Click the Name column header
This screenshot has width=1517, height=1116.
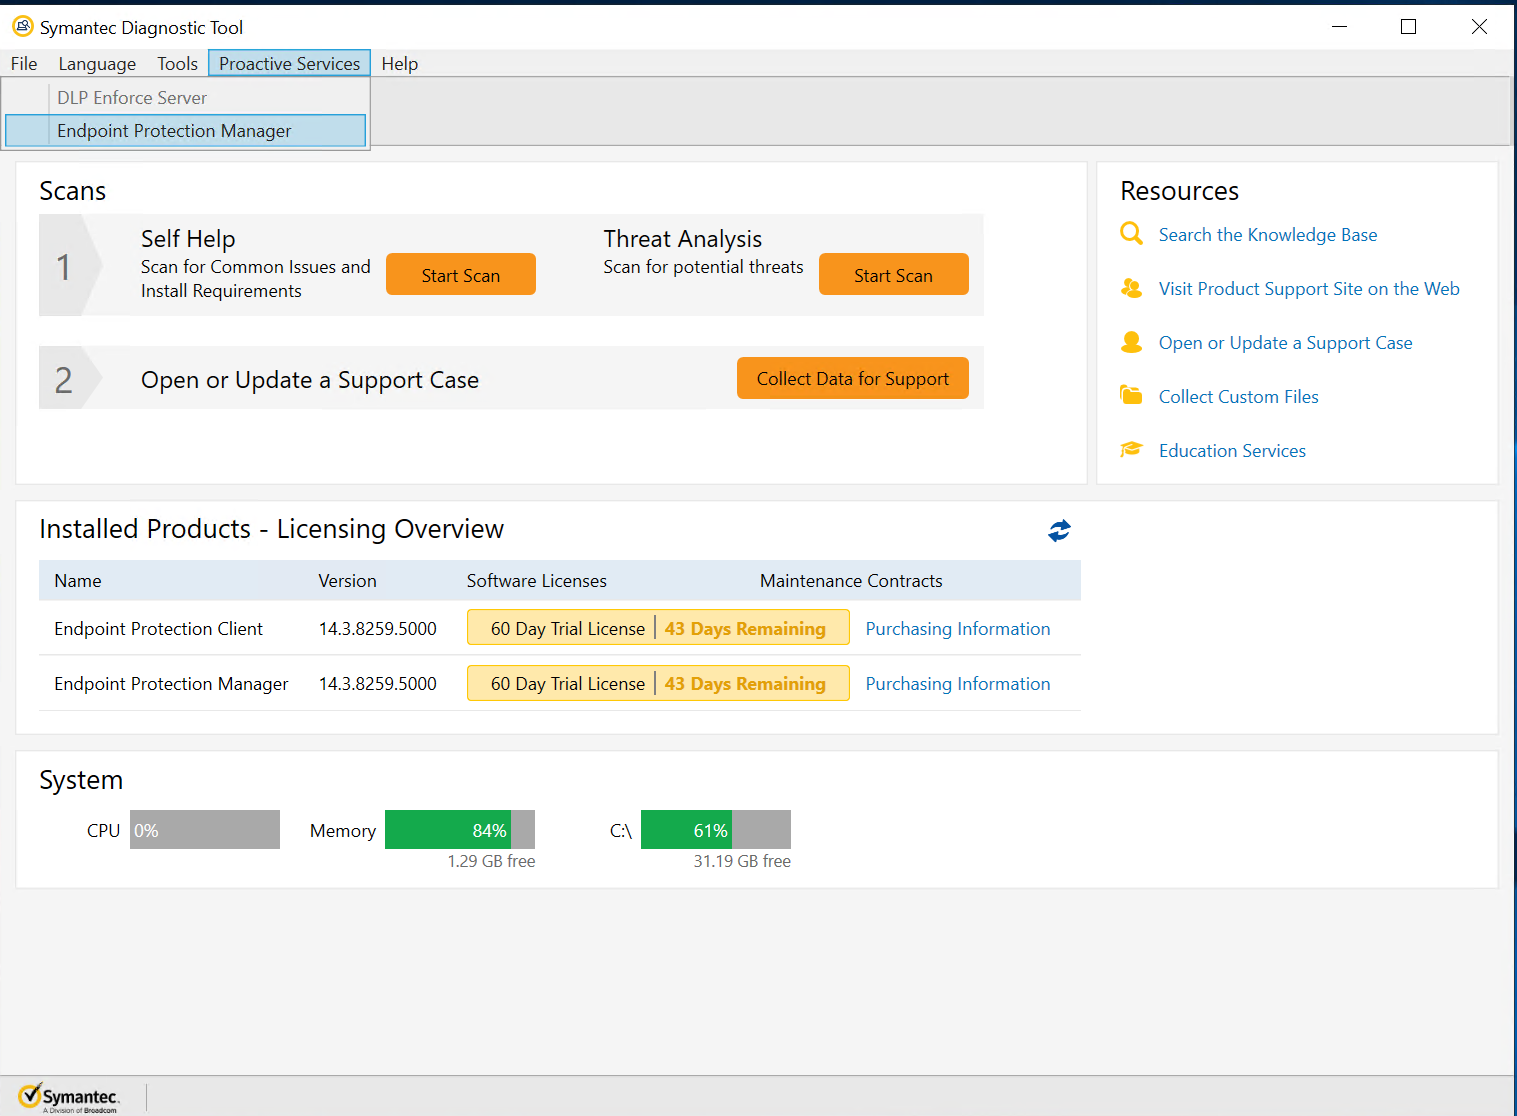[x=78, y=581]
